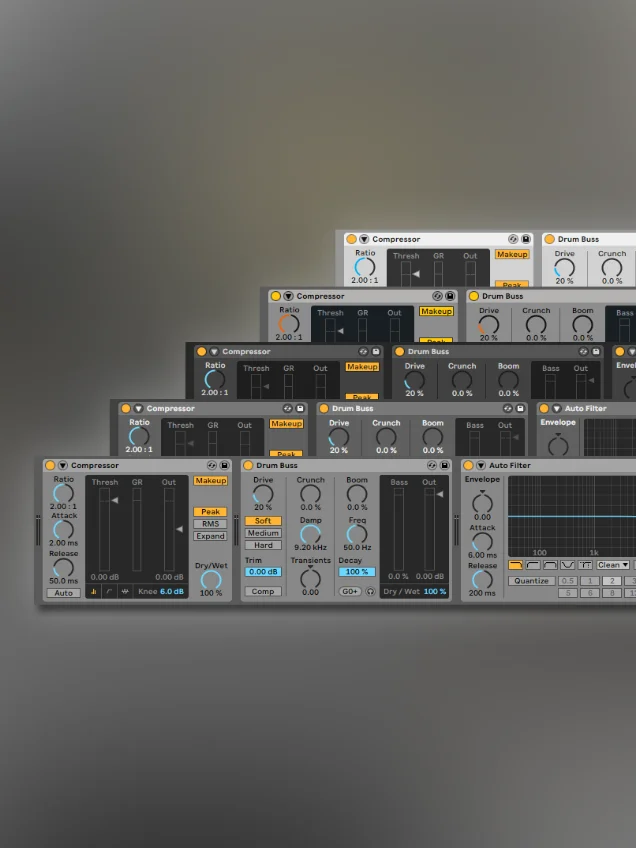Click the activity view icon next to Knee
This screenshot has width=636, height=848.
[x=125, y=591]
